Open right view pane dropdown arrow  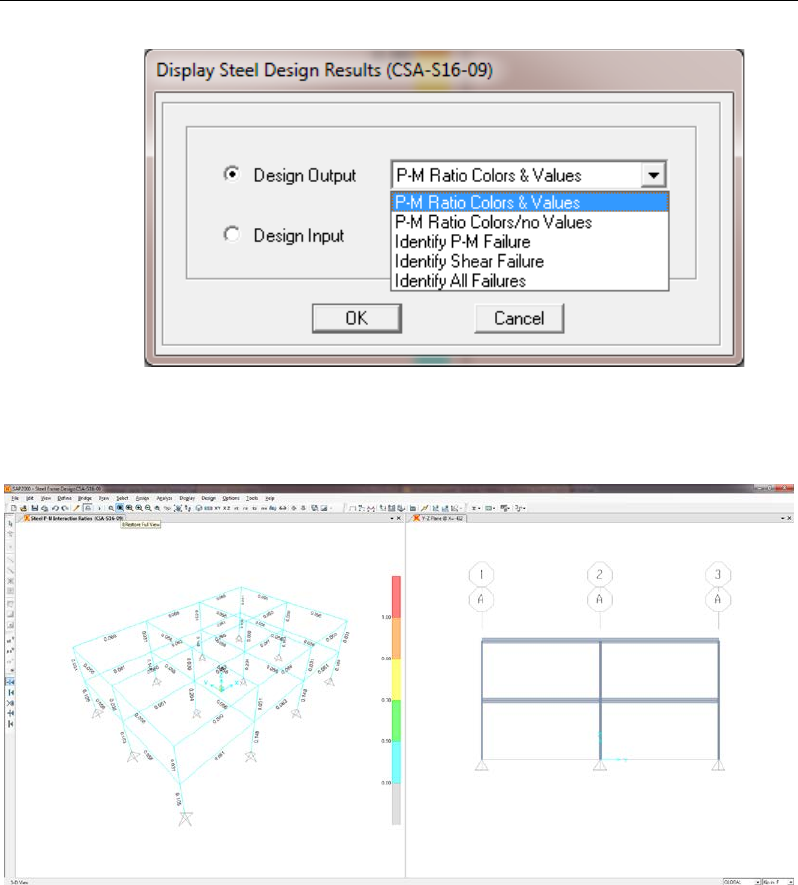coord(782,518)
